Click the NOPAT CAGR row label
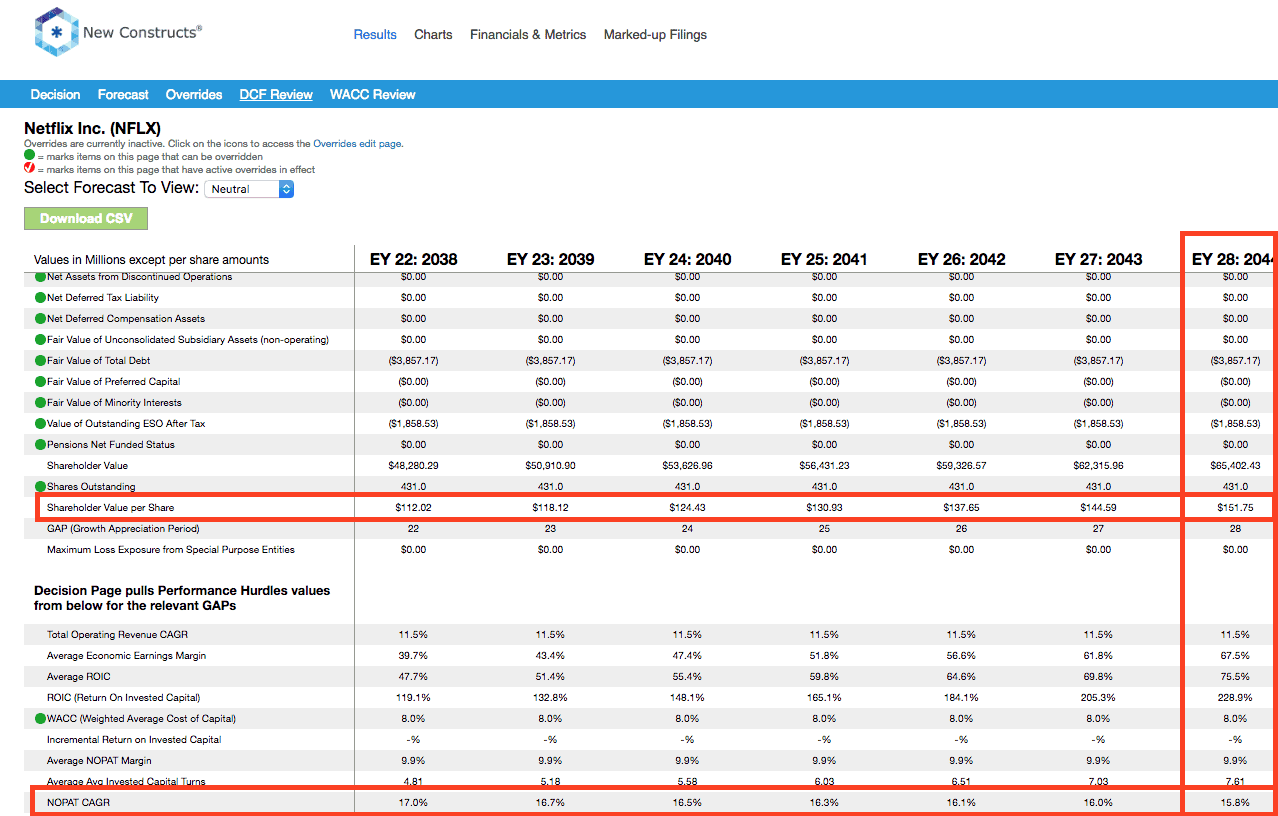1278x816 pixels. point(78,803)
